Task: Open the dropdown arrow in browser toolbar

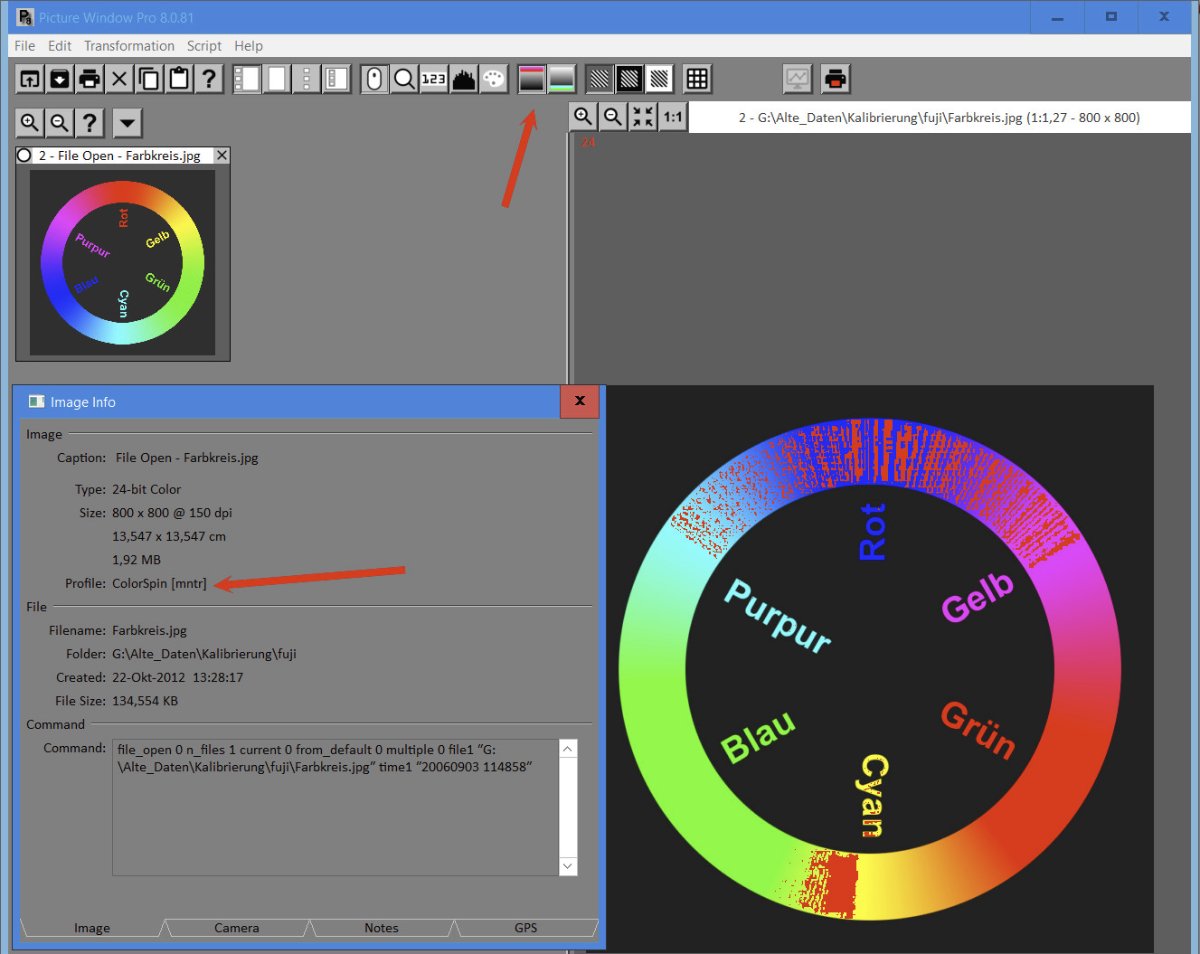Action: [x=127, y=123]
